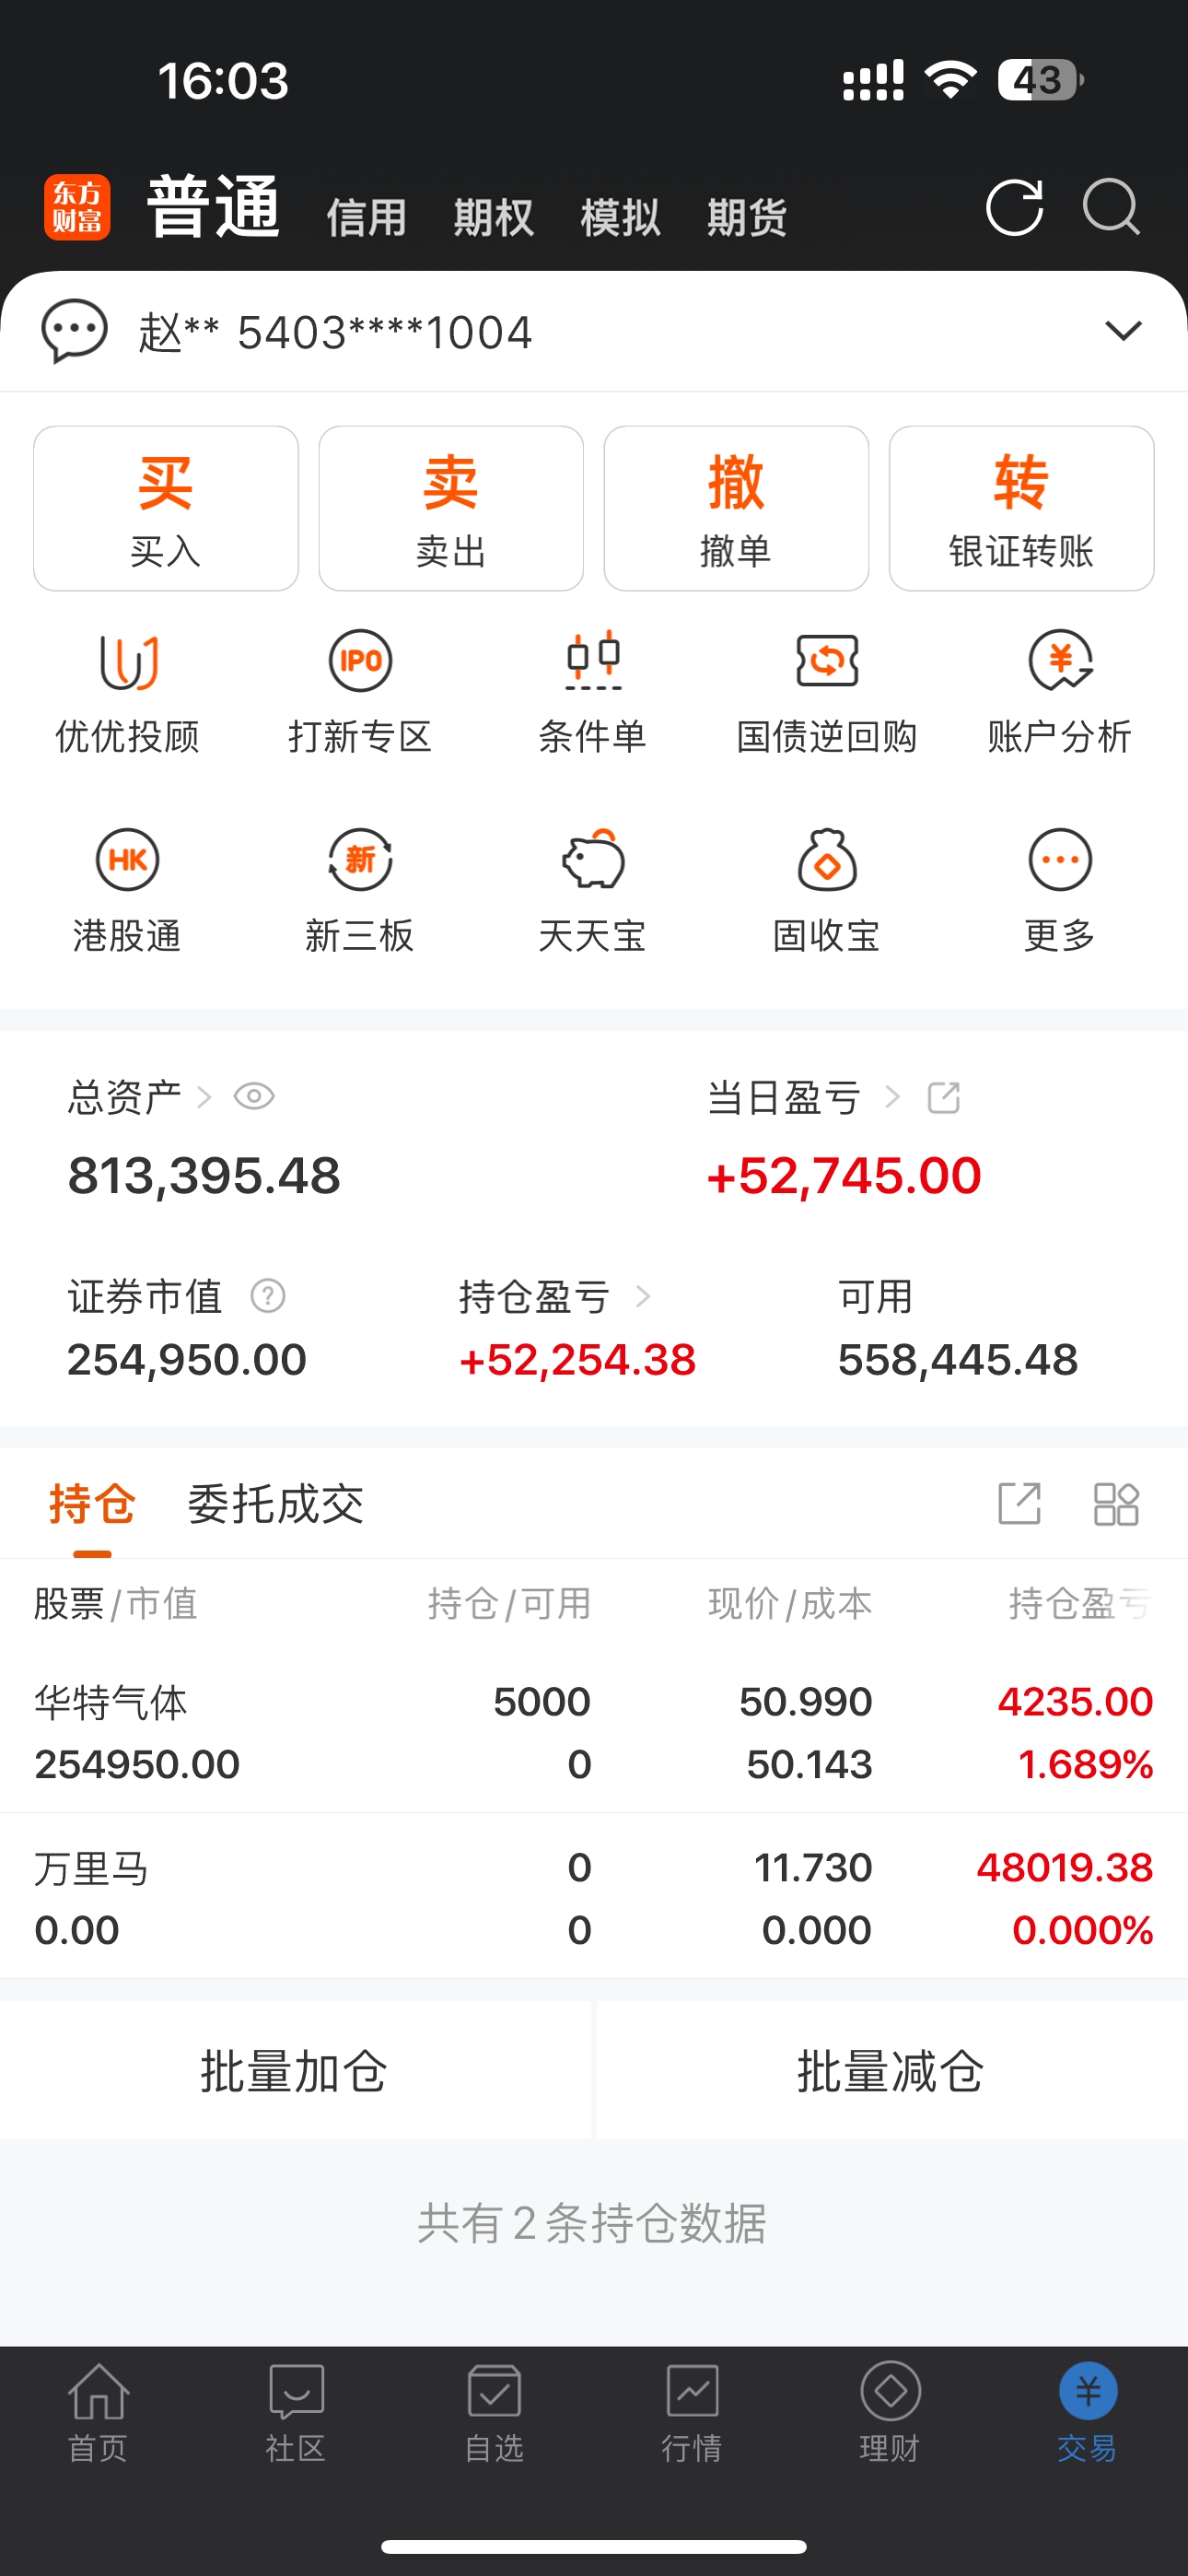Screen dimensions: 1188x2576
Task: Expand account selector dropdown chevron
Action: [x=1123, y=331]
